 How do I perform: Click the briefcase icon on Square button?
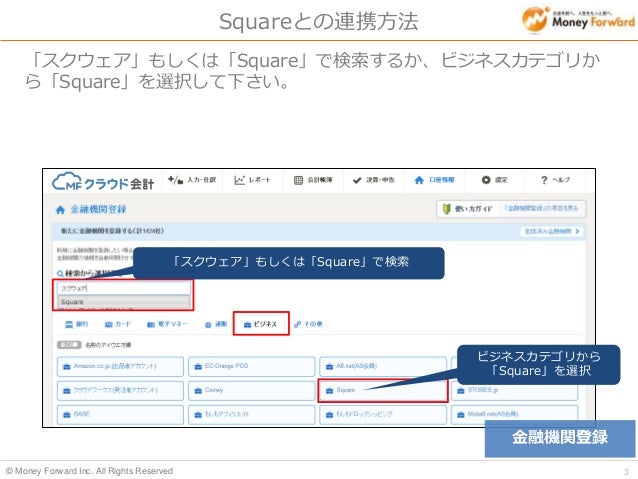330,391
